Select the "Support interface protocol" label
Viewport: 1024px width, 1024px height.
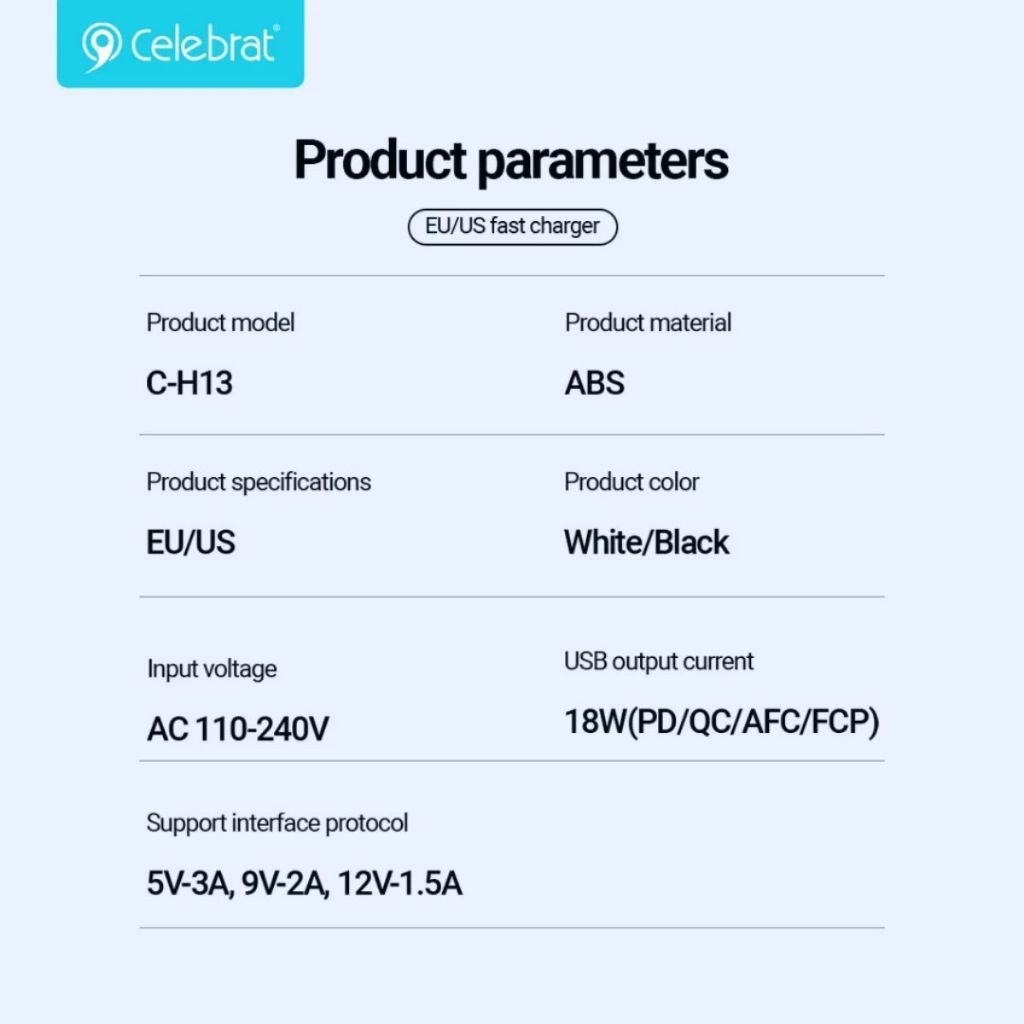[277, 823]
